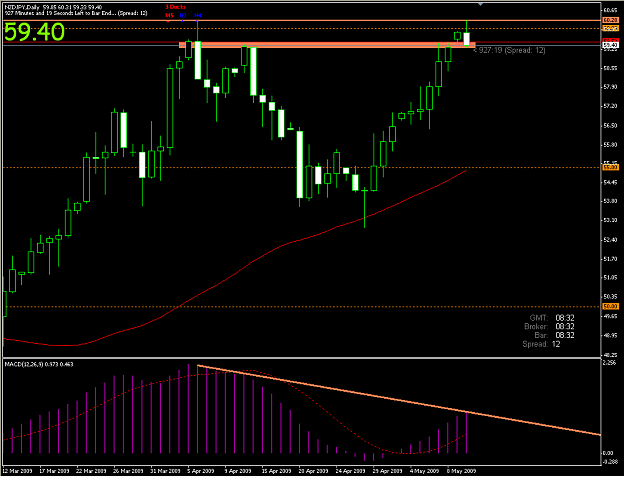625x477 pixels.
Task: Click the chart shift triangle marker at top
Action: (x=480, y=4)
